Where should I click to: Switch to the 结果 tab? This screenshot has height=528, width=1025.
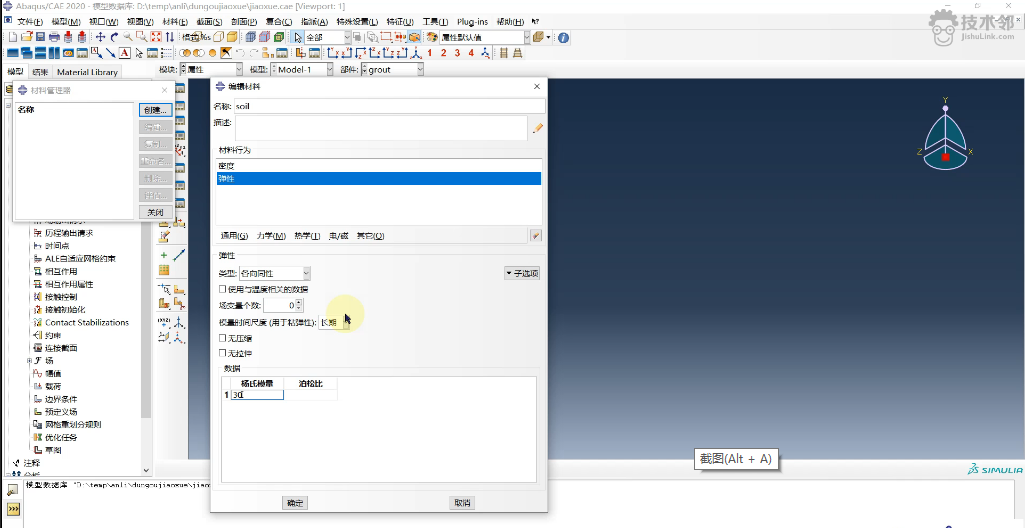[x=40, y=72]
